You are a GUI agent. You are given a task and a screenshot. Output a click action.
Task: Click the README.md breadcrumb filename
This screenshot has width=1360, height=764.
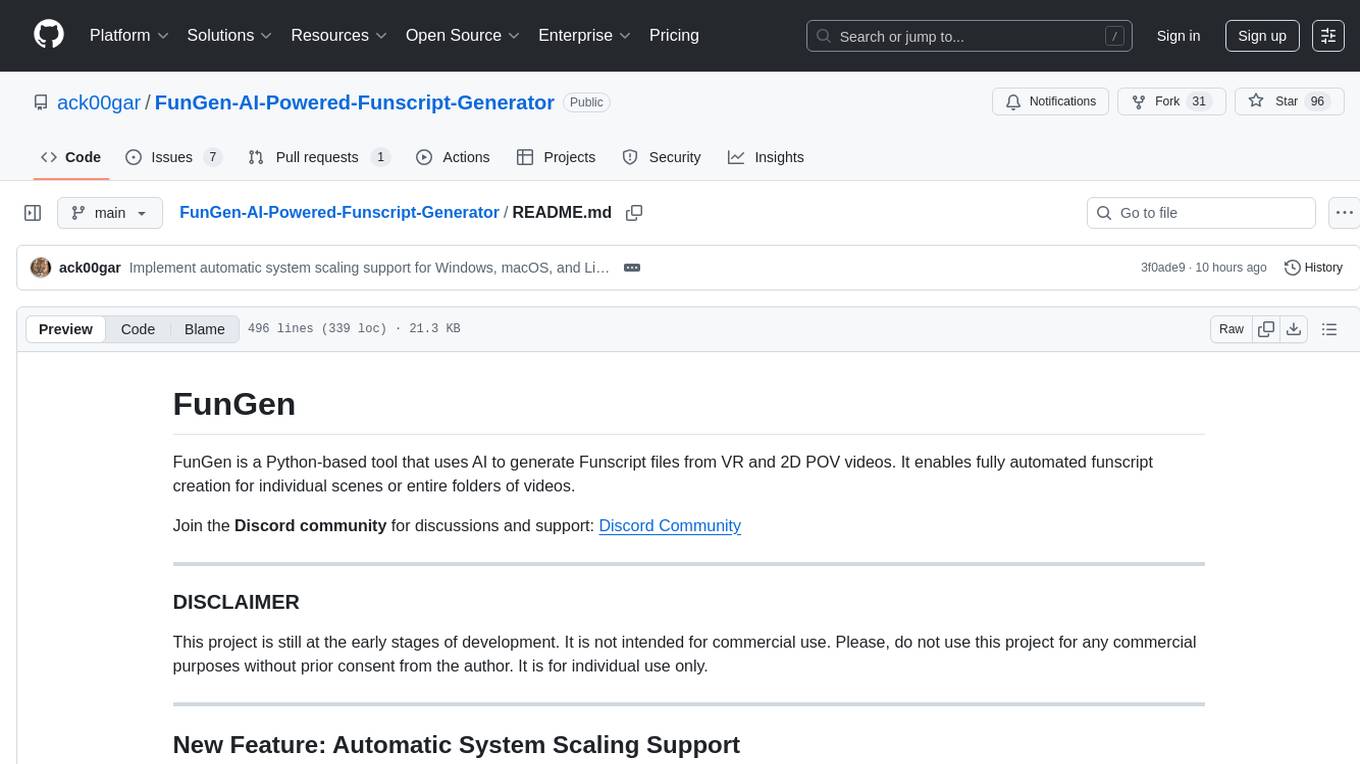(562, 212)
